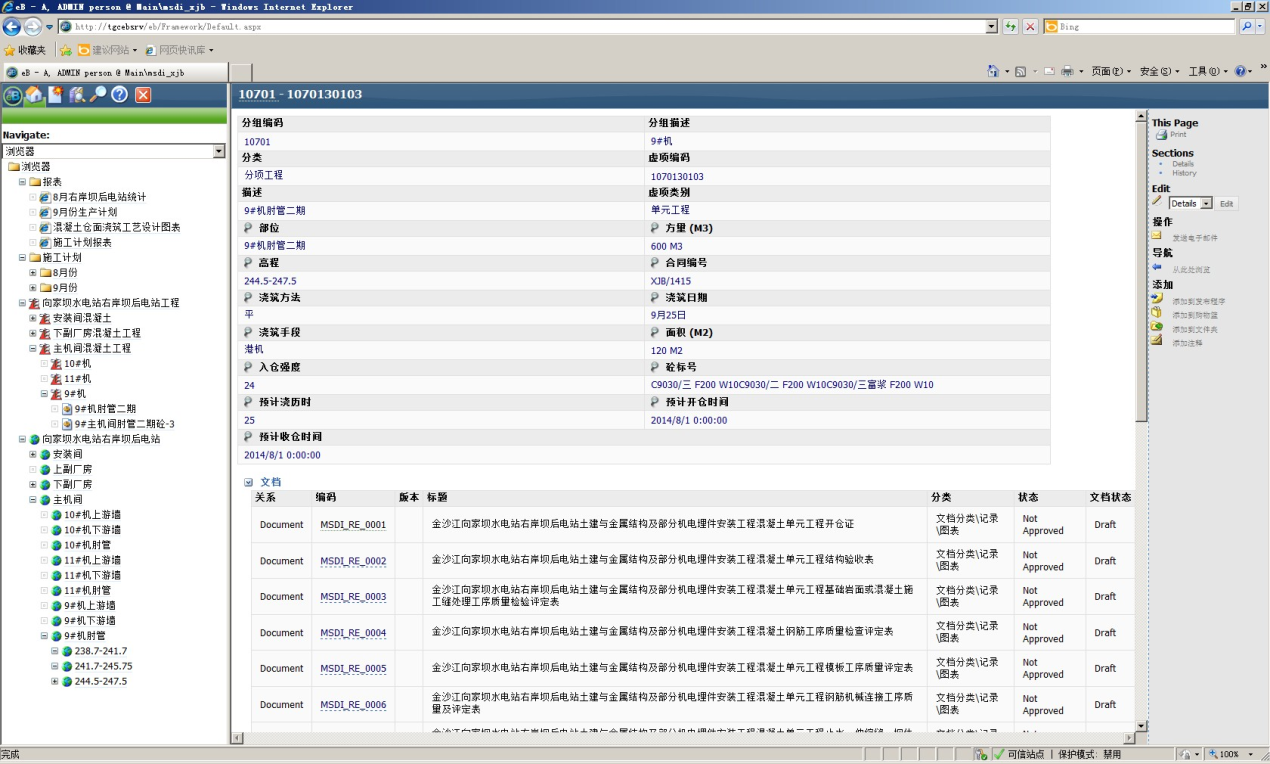Screen dimensions: 1270x764
Task: Click the eB home icon in toolbar
Action: pos(34,95)
